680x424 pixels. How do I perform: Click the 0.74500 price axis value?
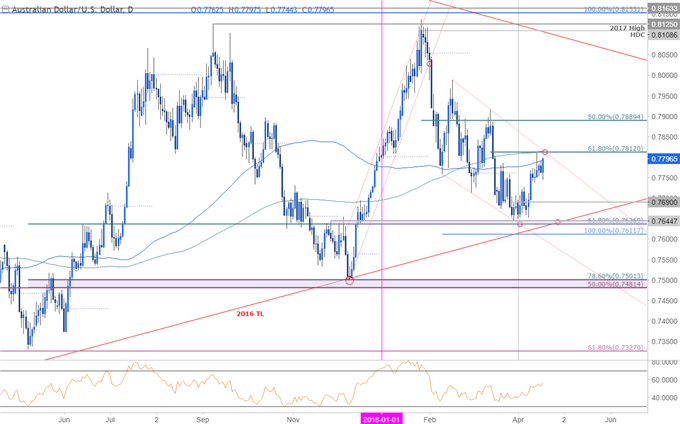coord(664,301)
